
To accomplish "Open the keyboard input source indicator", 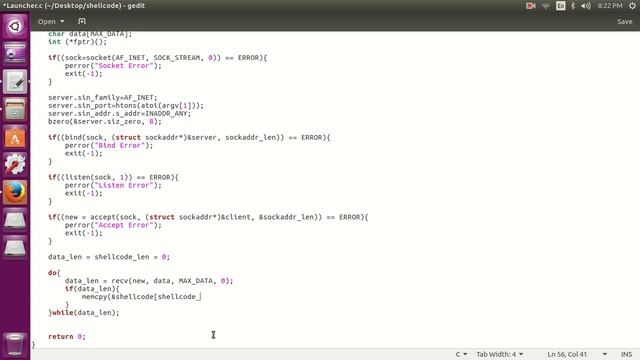I will [x=560, y=6].
